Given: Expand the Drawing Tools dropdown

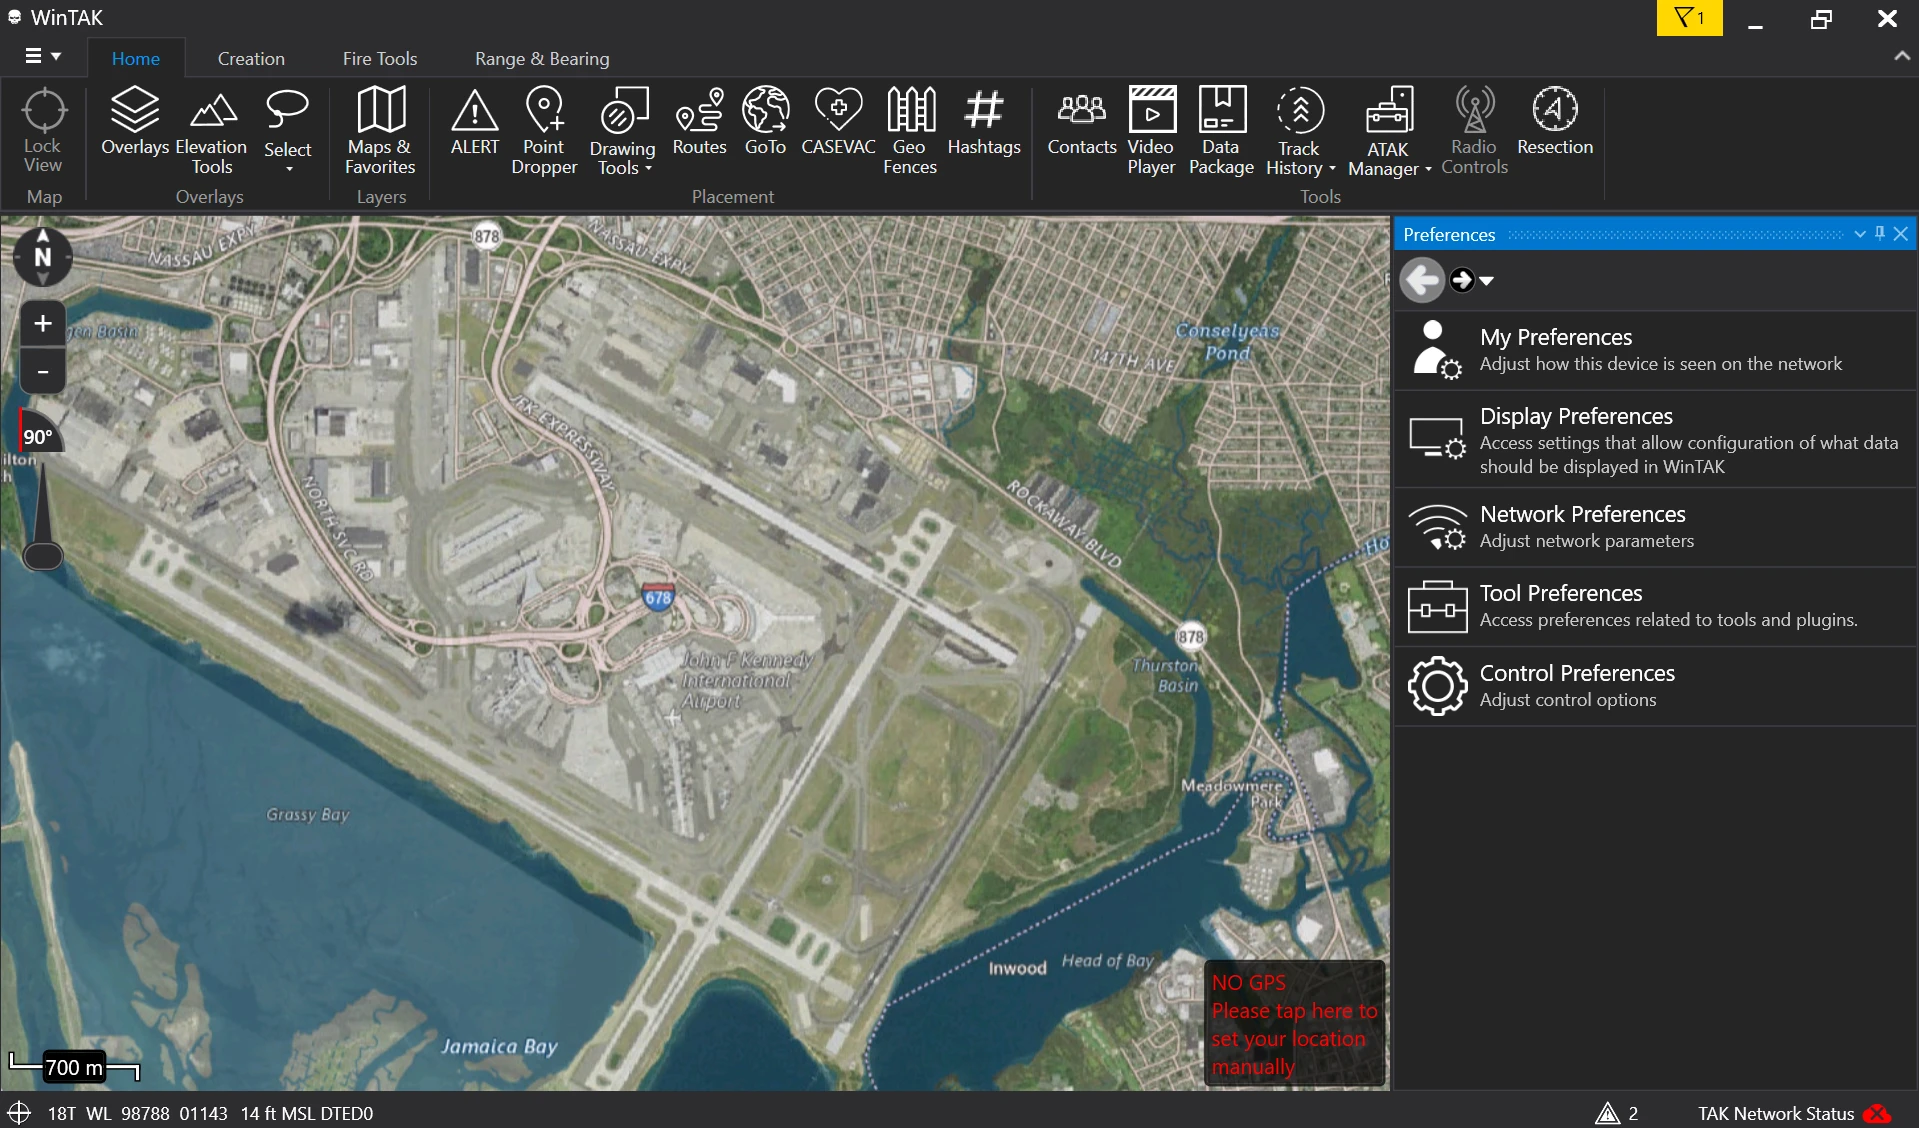Looking at the screenshot, I should click(x=648, y=169).
